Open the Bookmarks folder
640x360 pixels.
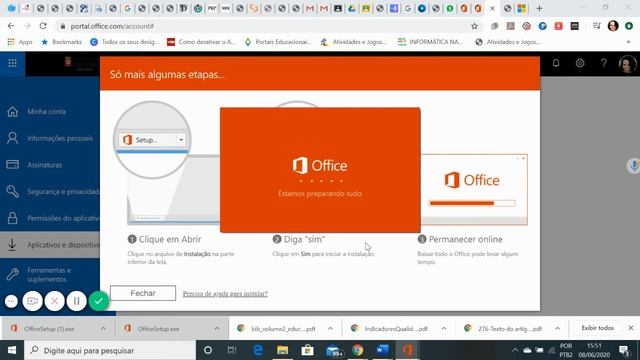click(61, 42)
